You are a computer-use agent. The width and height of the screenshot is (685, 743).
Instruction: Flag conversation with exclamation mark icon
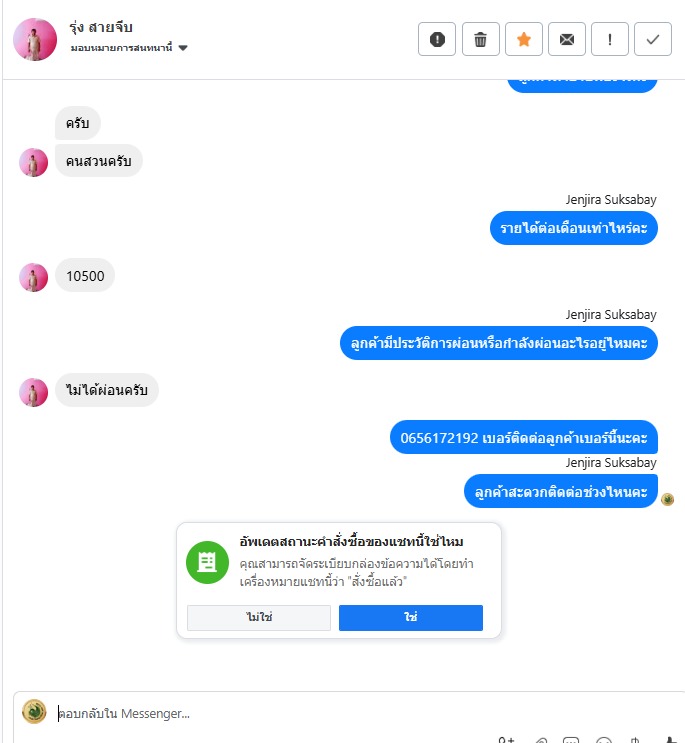point(610,39)
